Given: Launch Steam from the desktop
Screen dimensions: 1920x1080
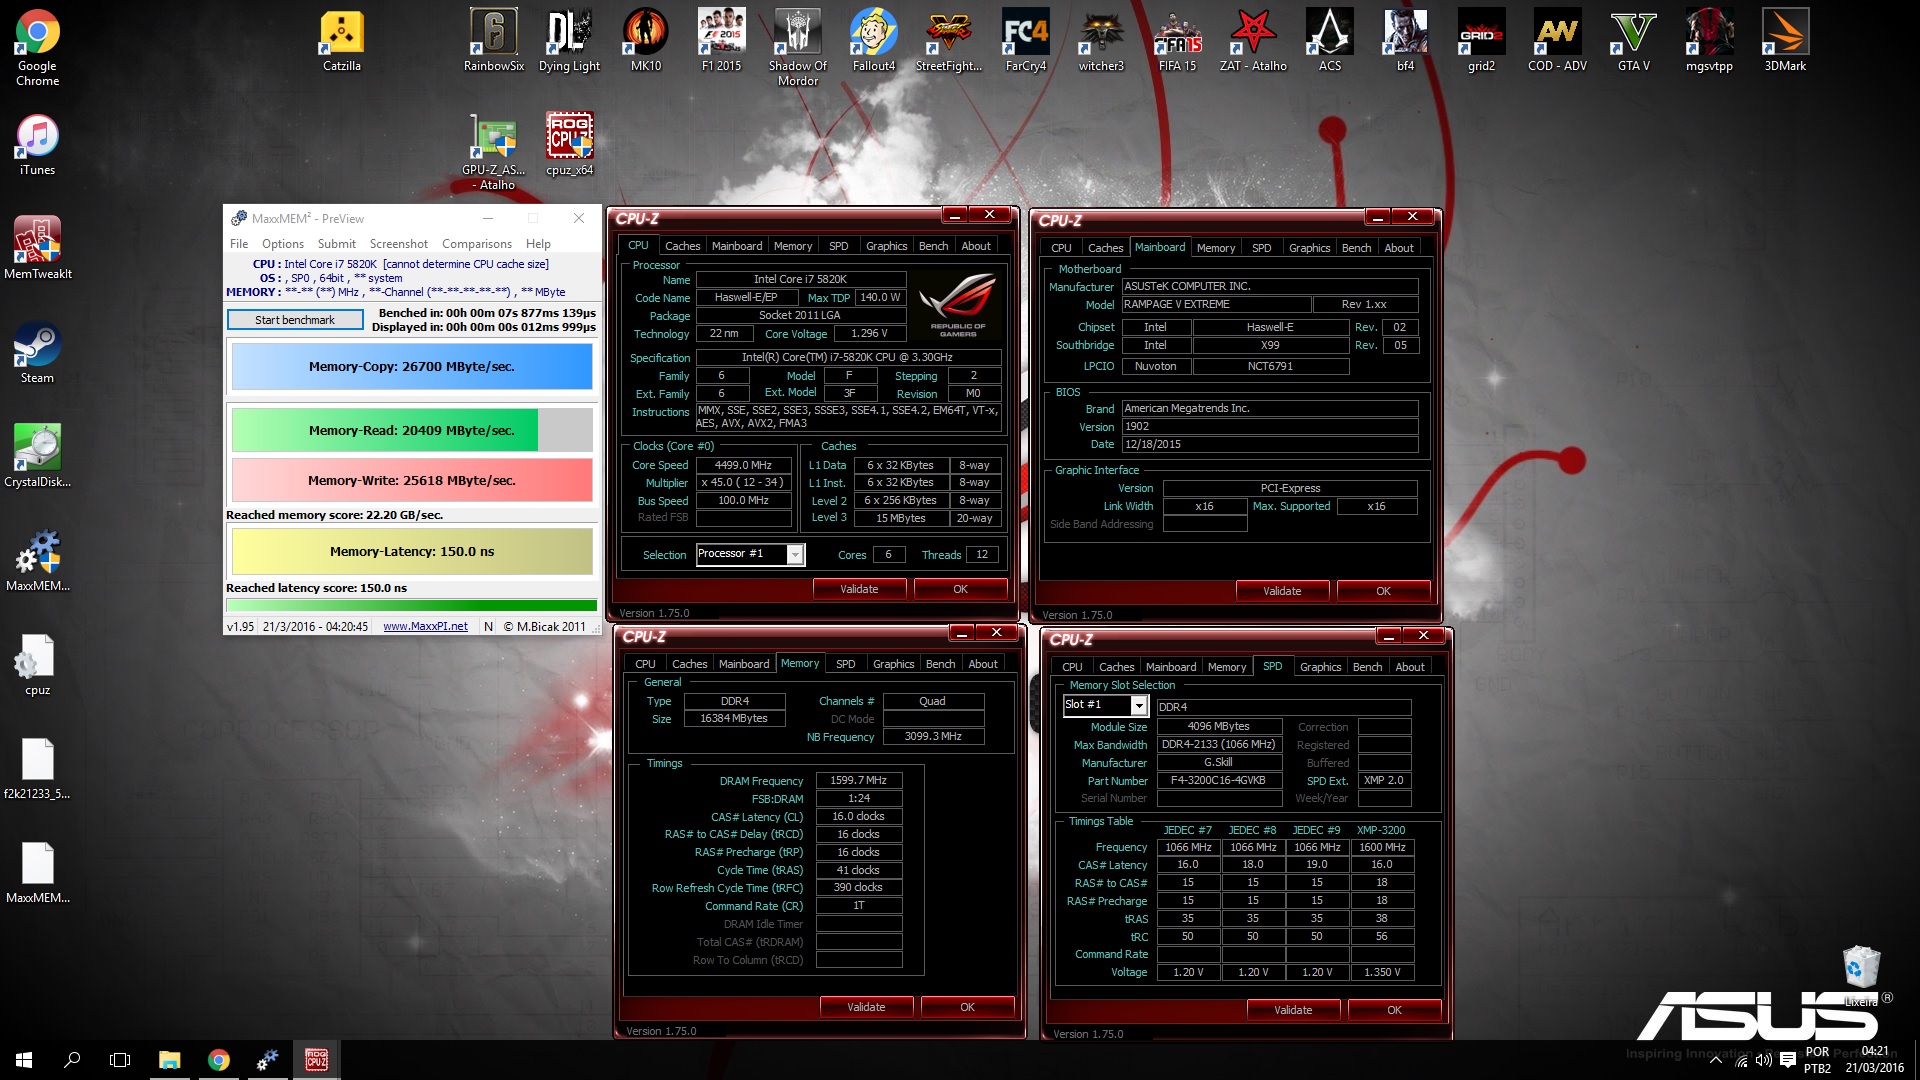Looking at the screenshot, I should [x=37, y=353].
